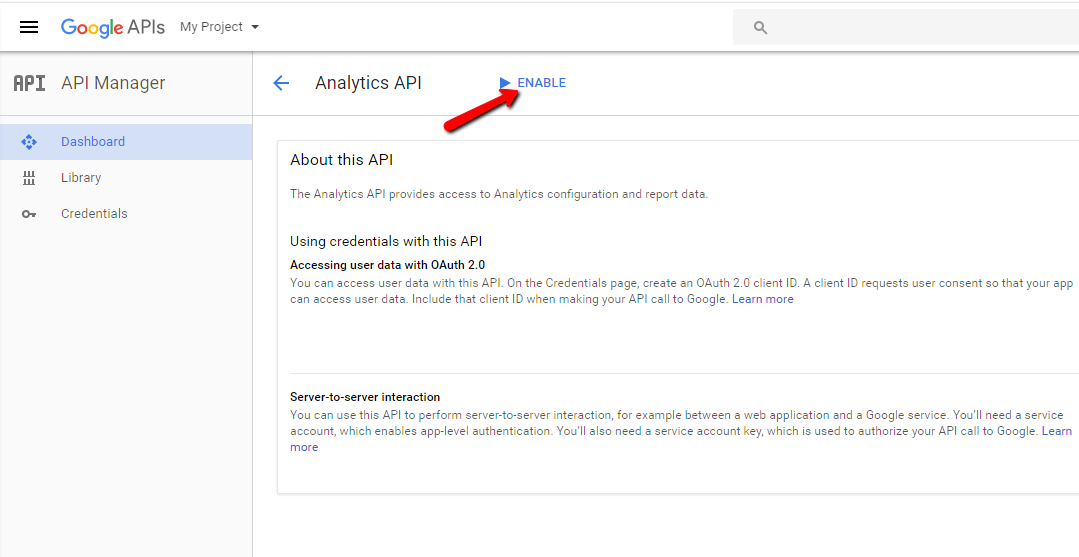
Task: Open Learn more link under OAuth 2.0
Action: tap(762, 299)
